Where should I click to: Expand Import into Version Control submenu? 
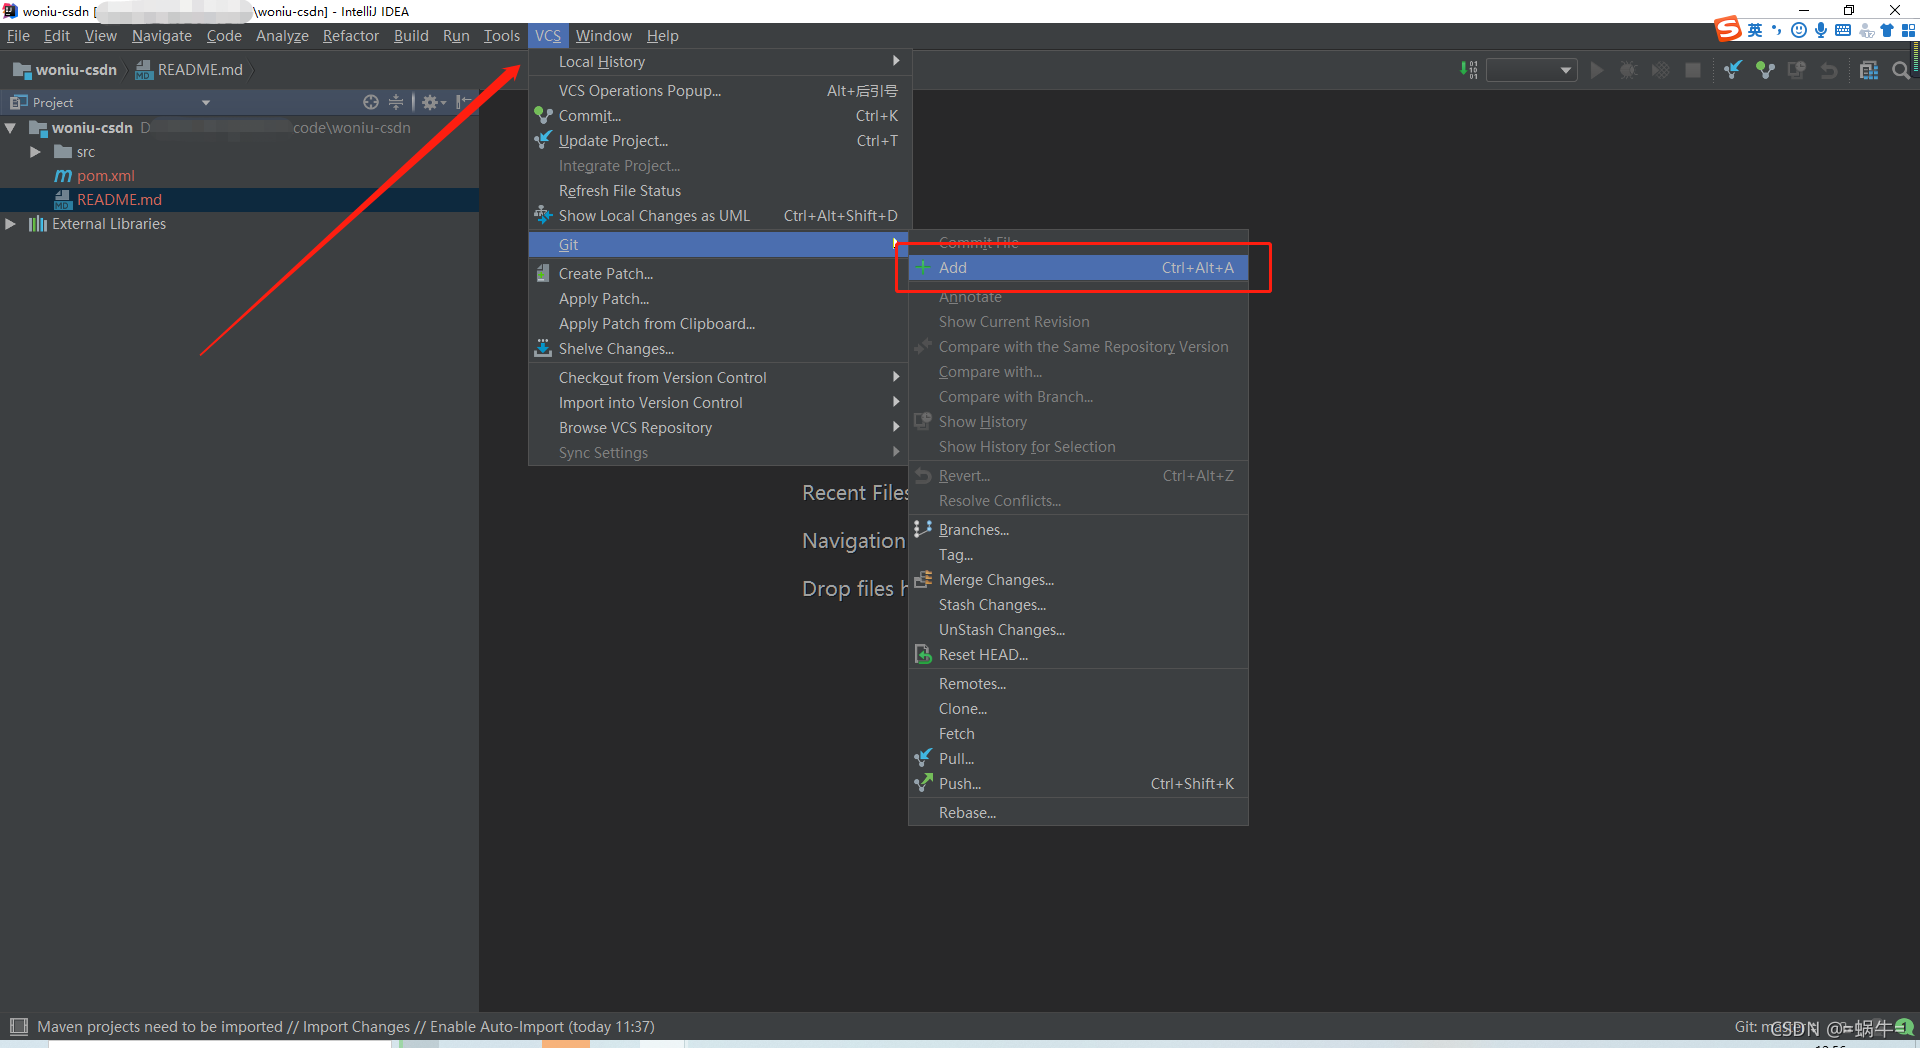click(720, 403)
